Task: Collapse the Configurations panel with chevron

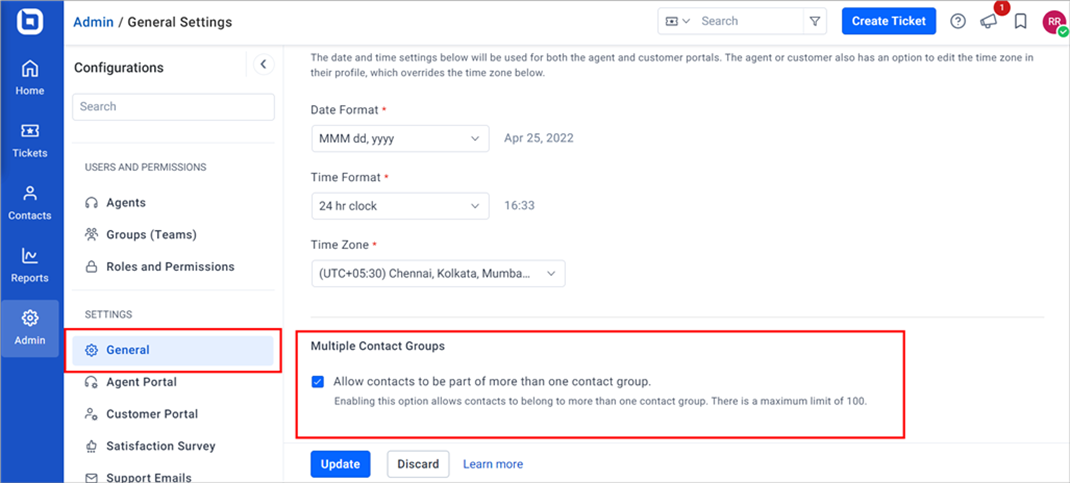Action: coord(263,65)
